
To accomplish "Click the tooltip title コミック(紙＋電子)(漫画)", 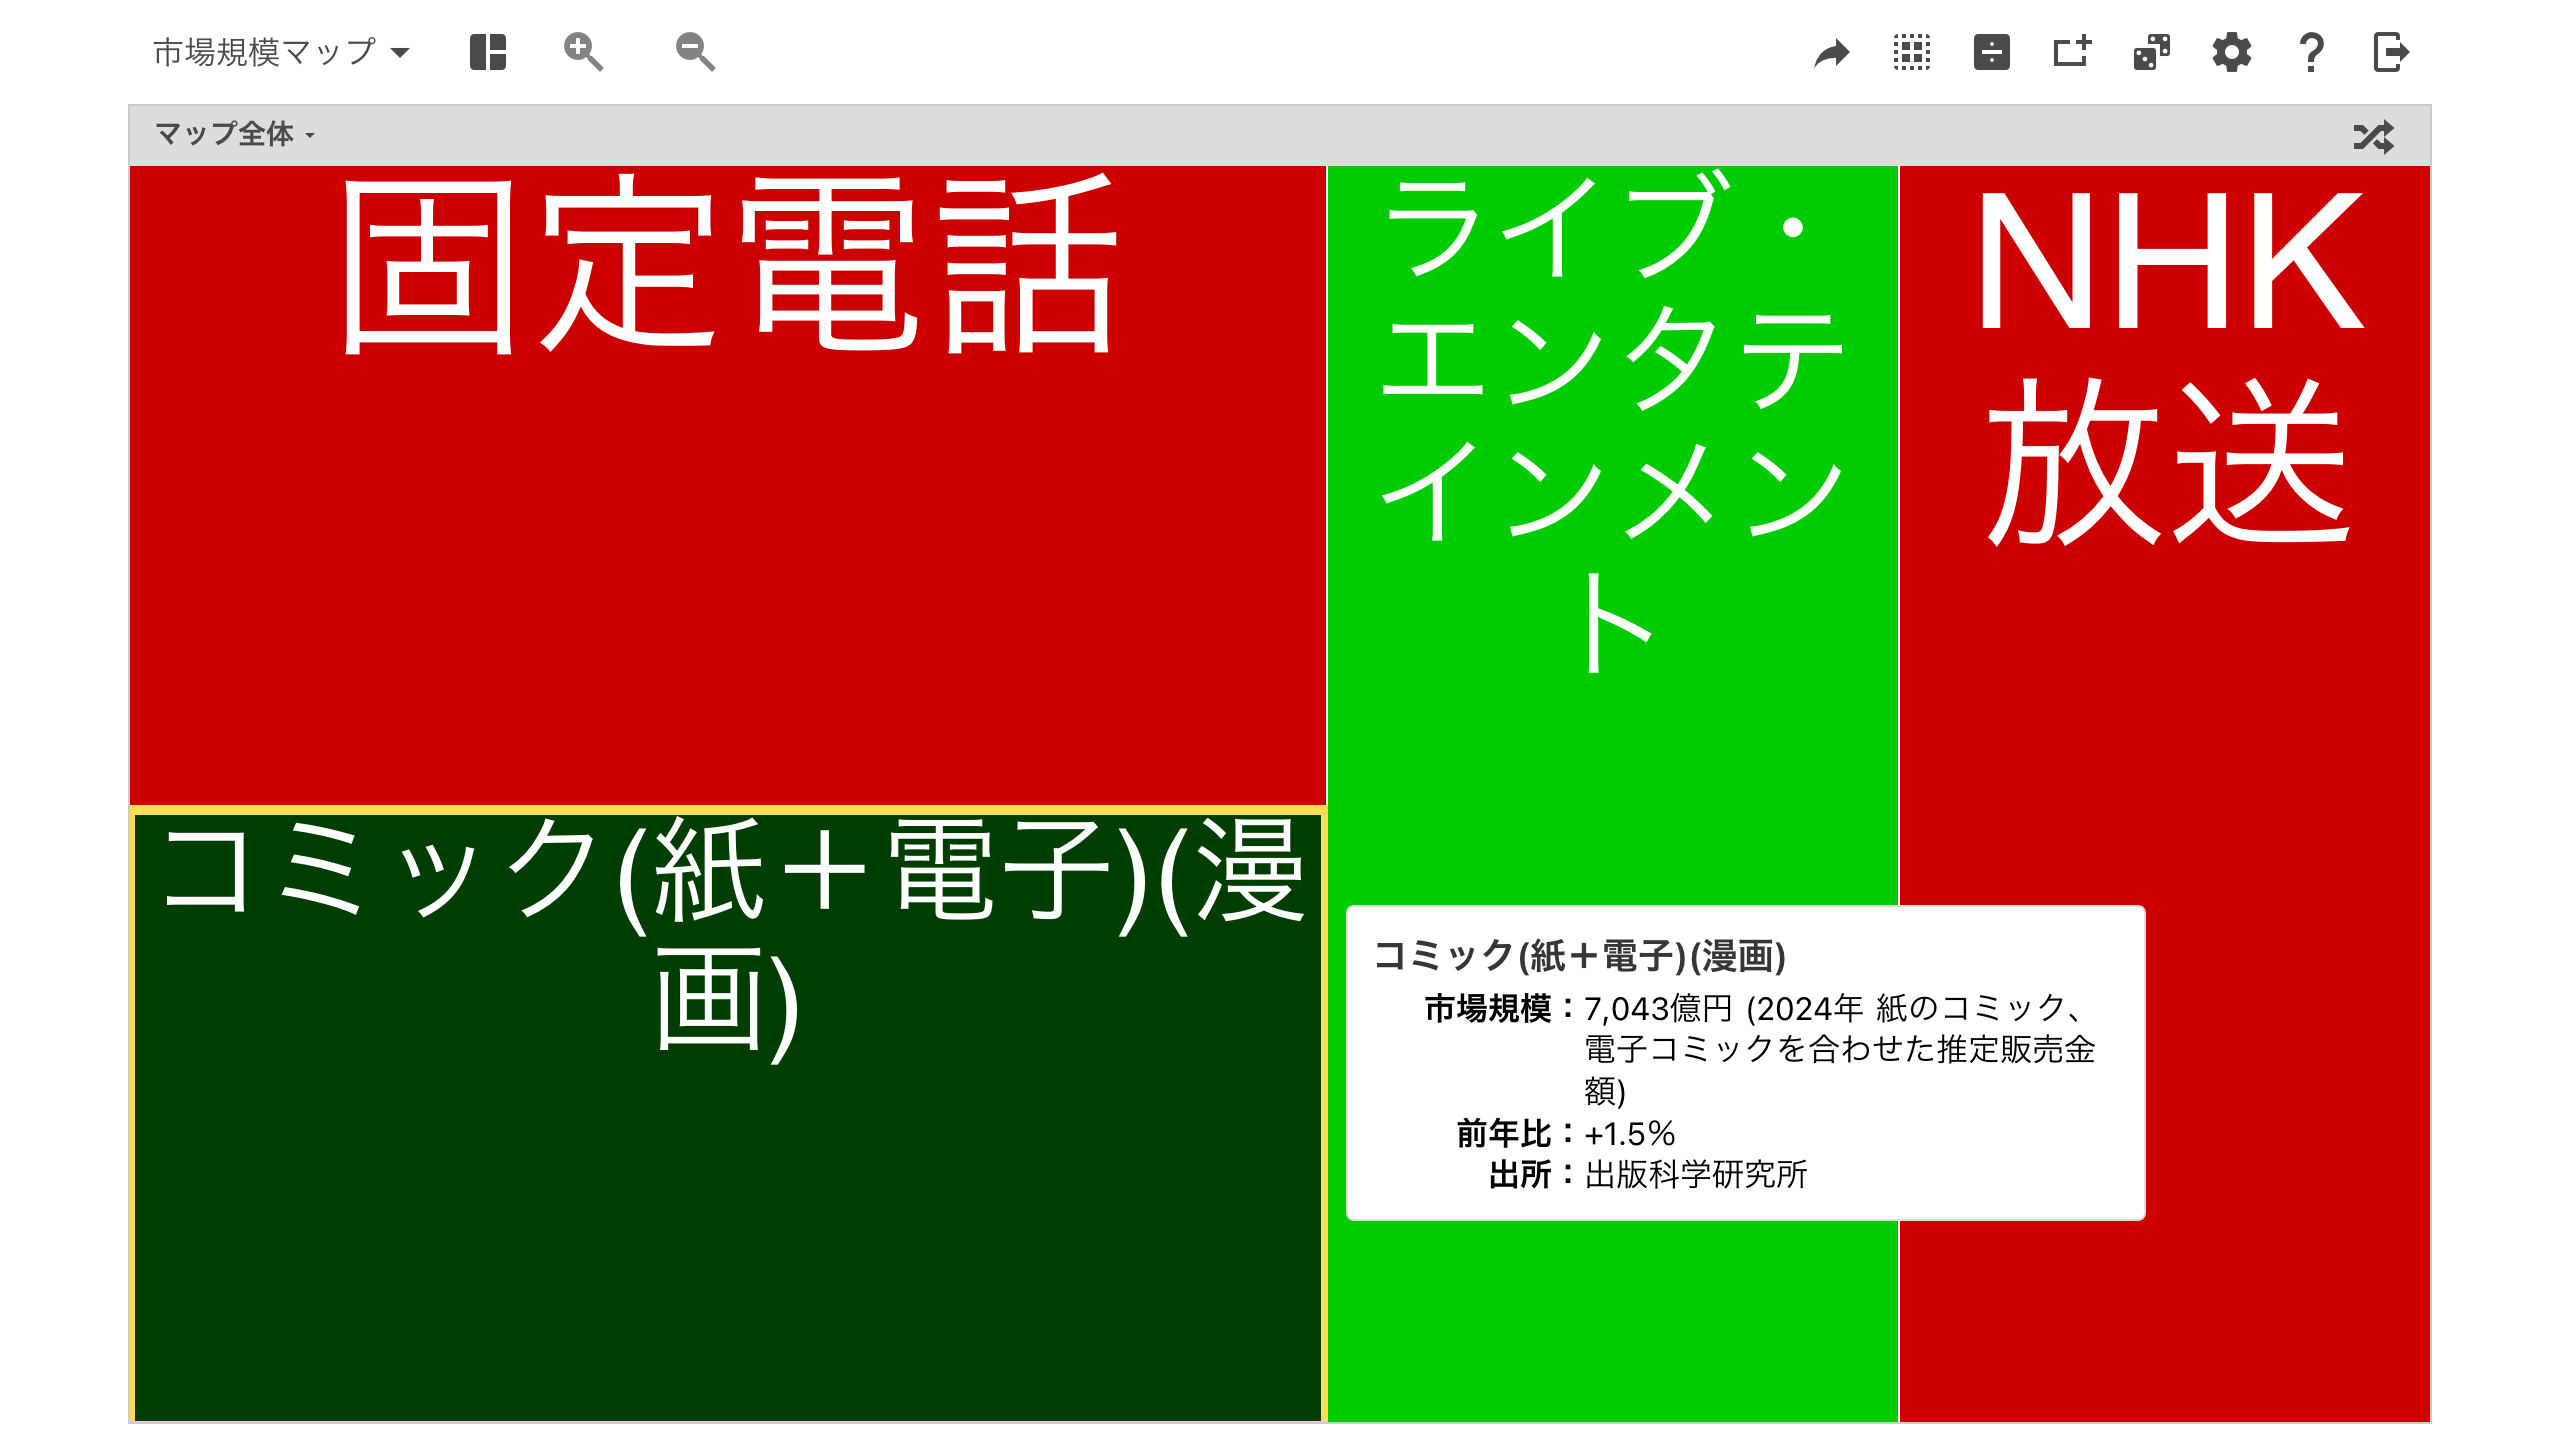I will pyautogui.click(x=1580, y=956).
